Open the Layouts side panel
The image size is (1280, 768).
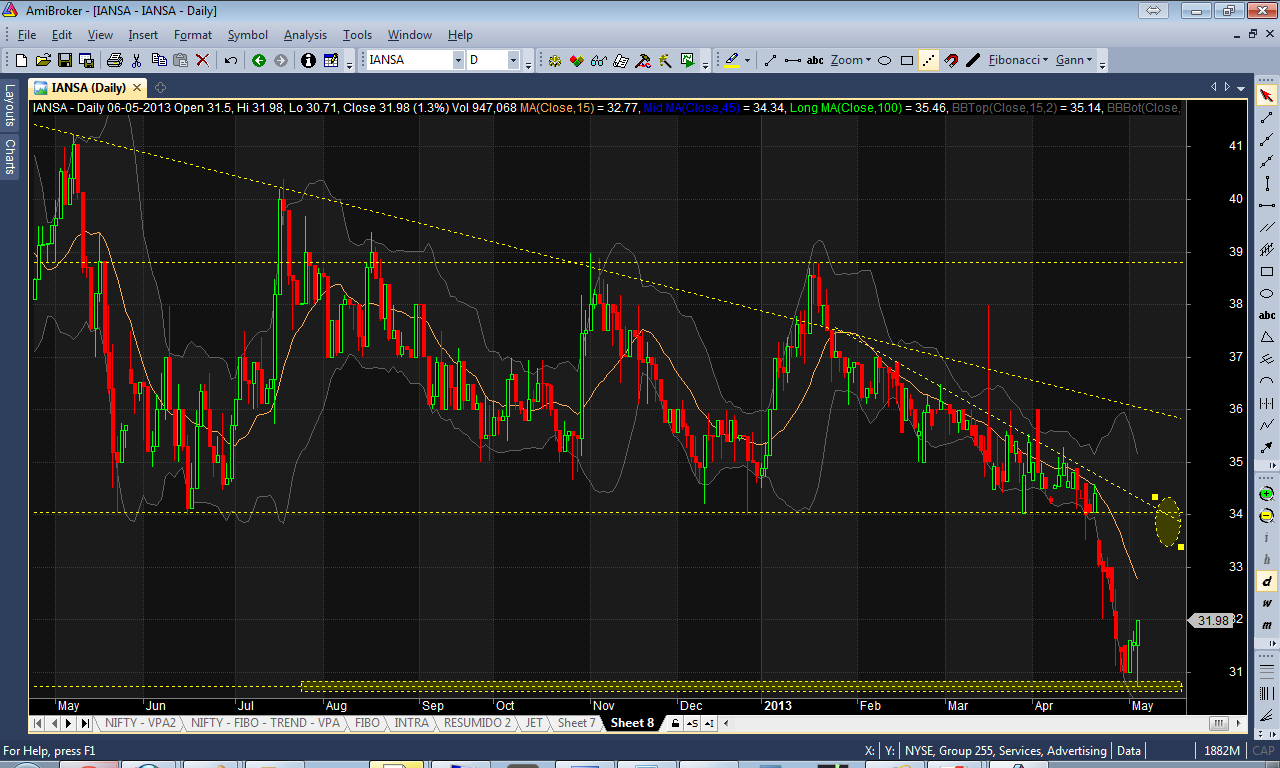pyautogui.click(x=9, y=105)
